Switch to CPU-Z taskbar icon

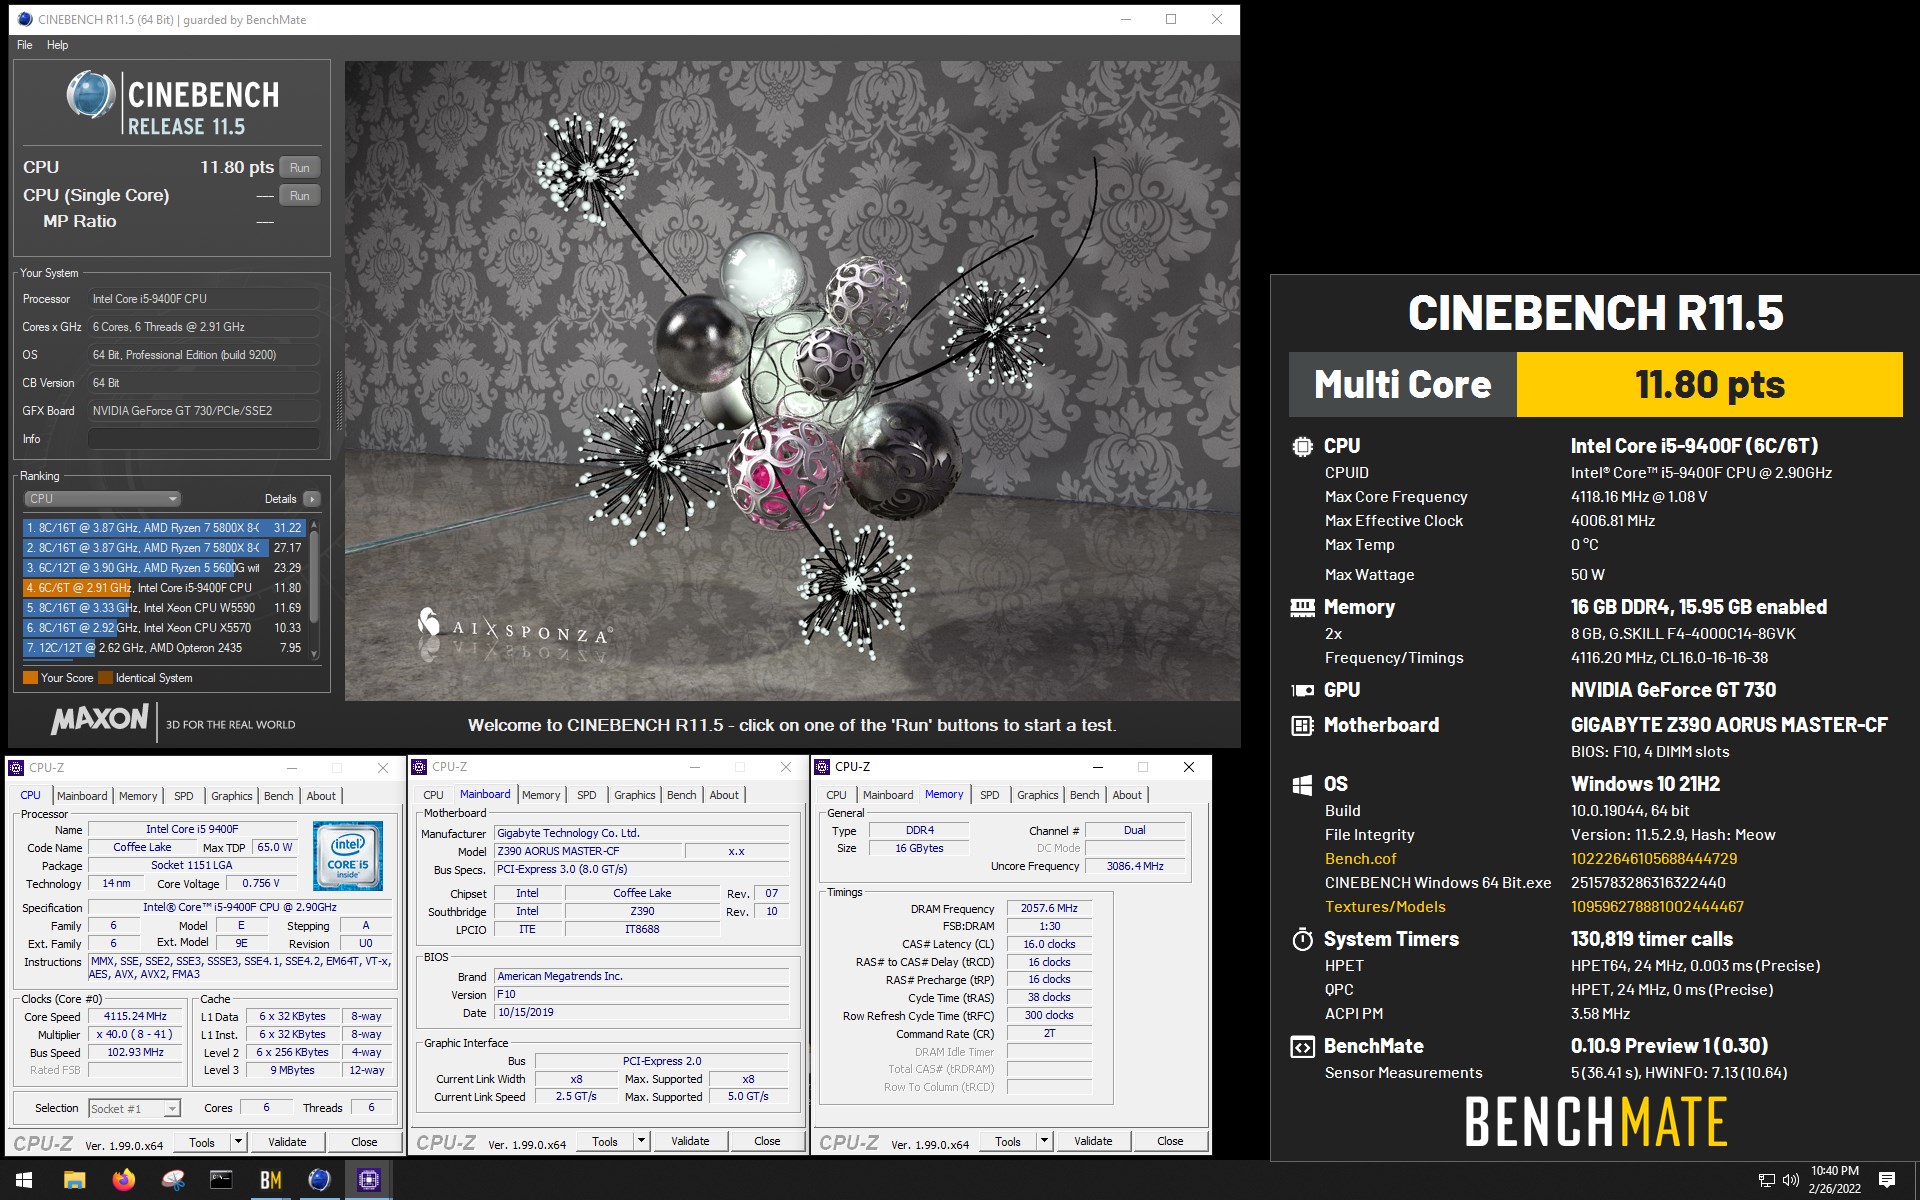pyautogui.click(x=368, y=1180)
